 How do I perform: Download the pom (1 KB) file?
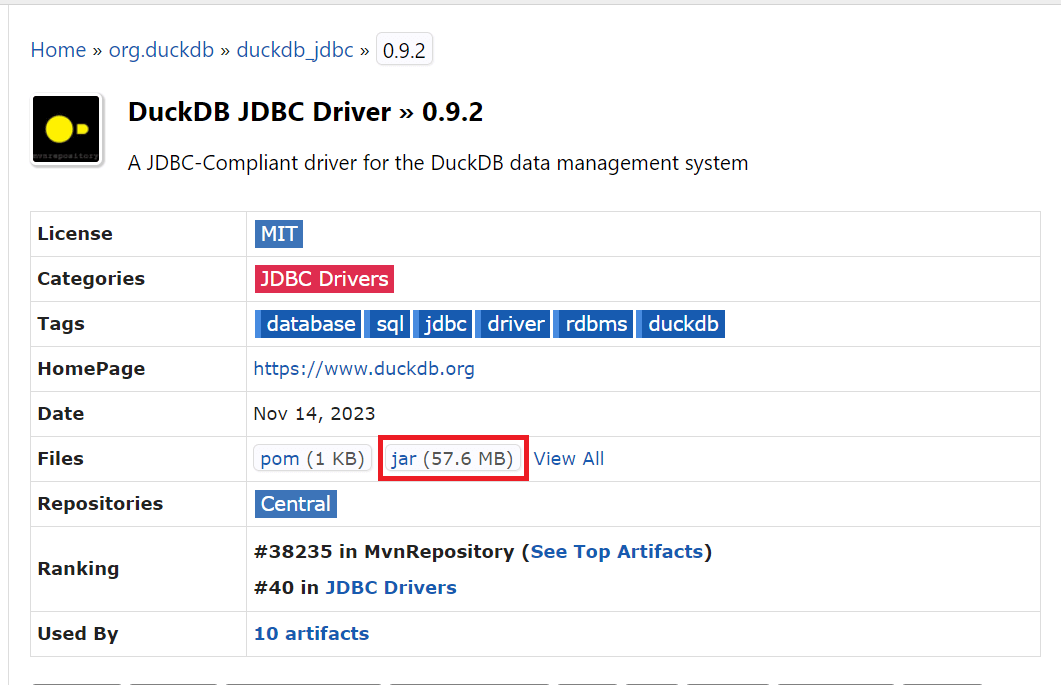(313, 458)
